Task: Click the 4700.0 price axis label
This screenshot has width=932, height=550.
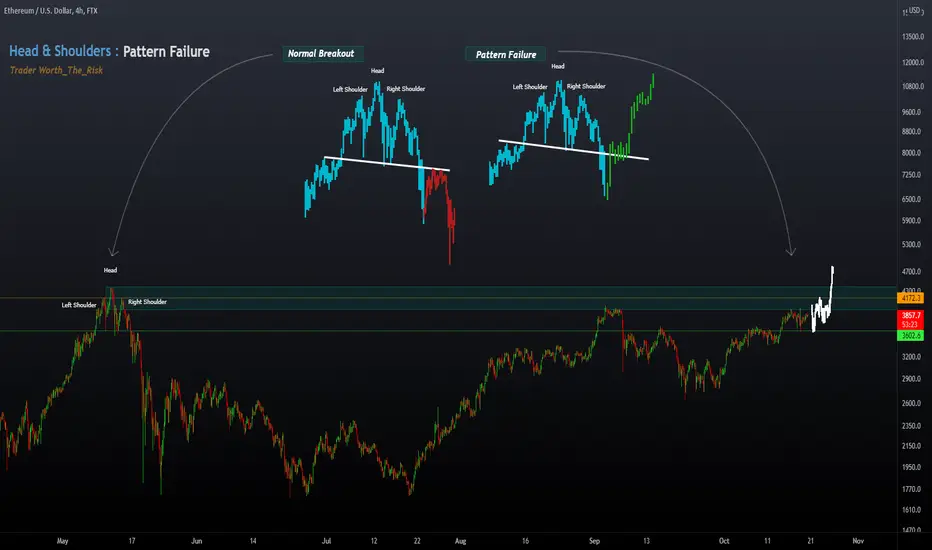Action: [x=913, y=272]
